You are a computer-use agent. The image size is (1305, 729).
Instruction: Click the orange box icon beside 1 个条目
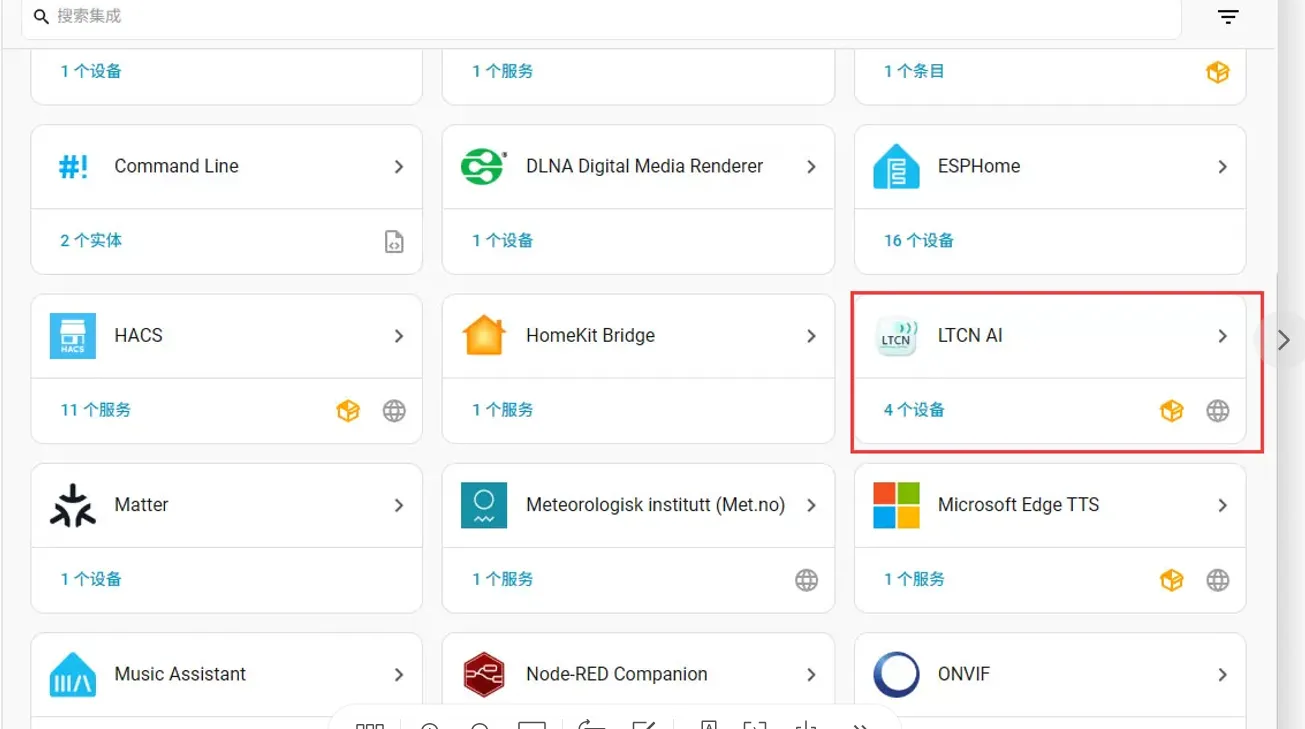(x=1217, y=72)
